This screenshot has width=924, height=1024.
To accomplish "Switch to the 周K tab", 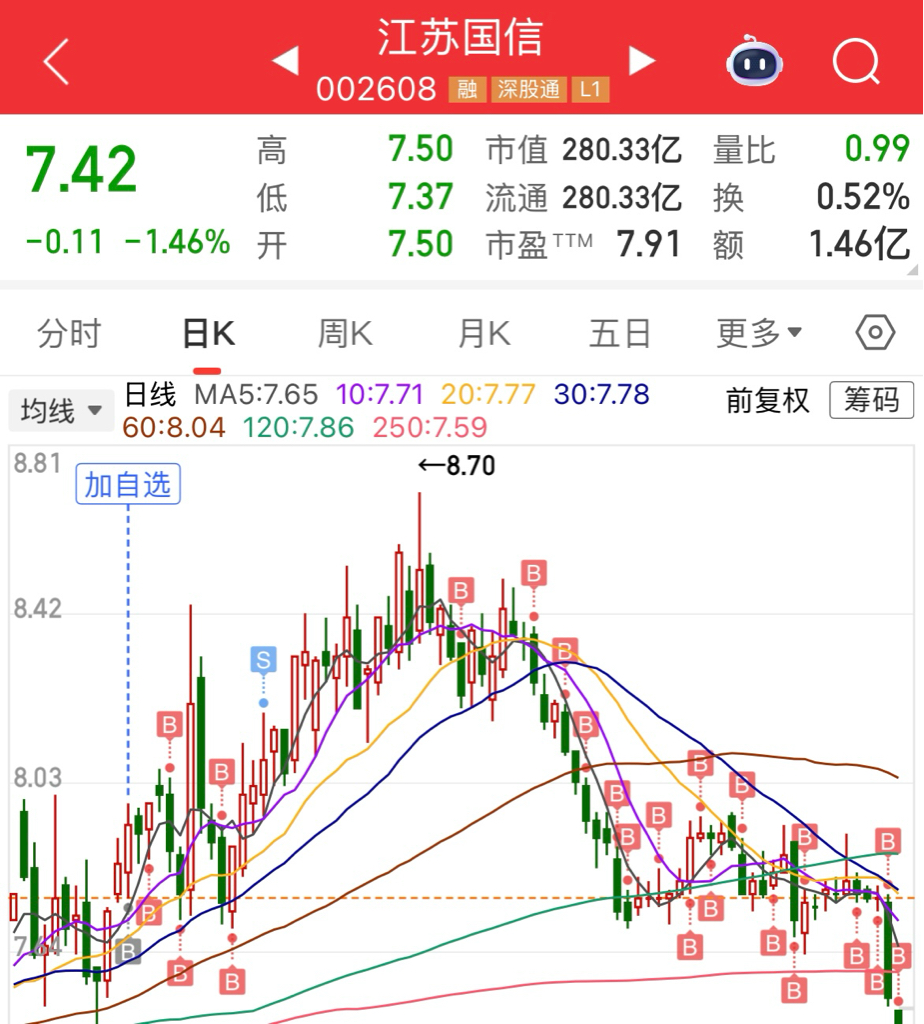I will tap(345, 334).
